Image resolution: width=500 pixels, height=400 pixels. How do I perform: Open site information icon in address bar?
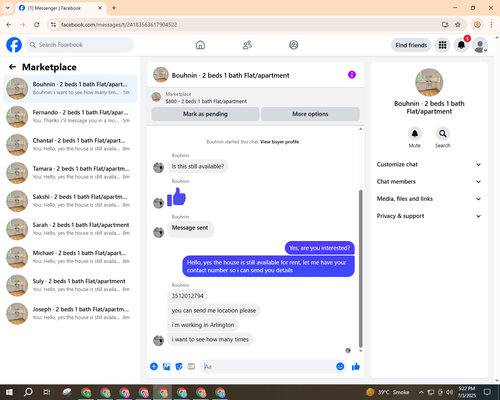point(53,25)
